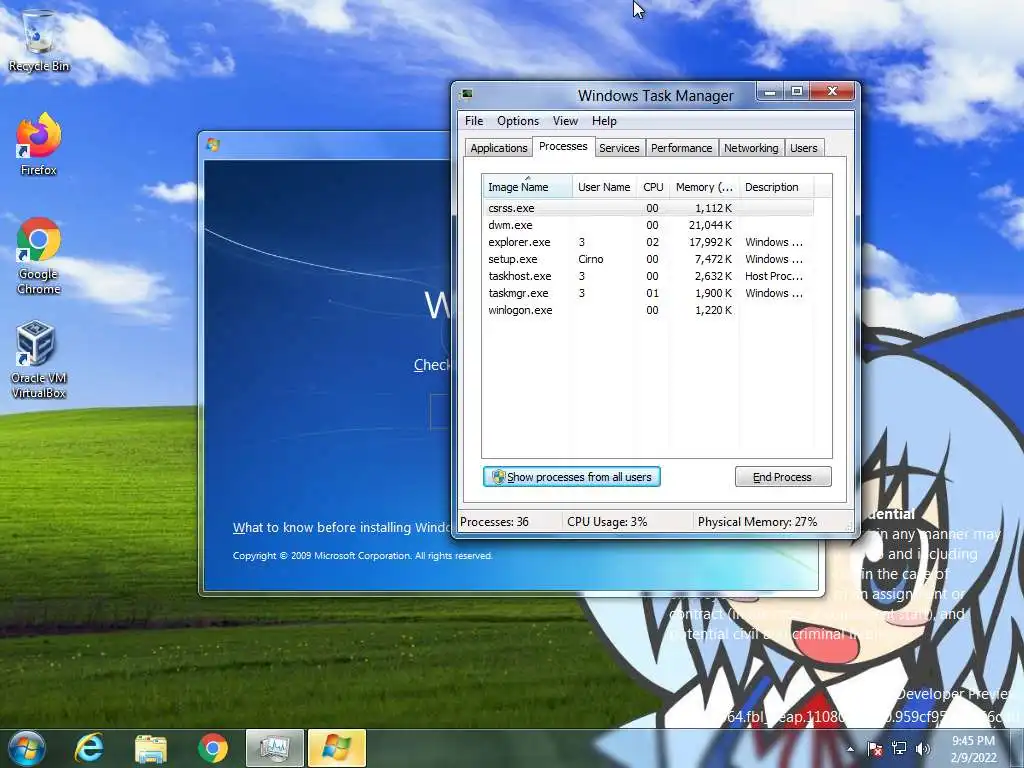Click the Start orb button
1024x768 pixels.
tap(26, 748)
